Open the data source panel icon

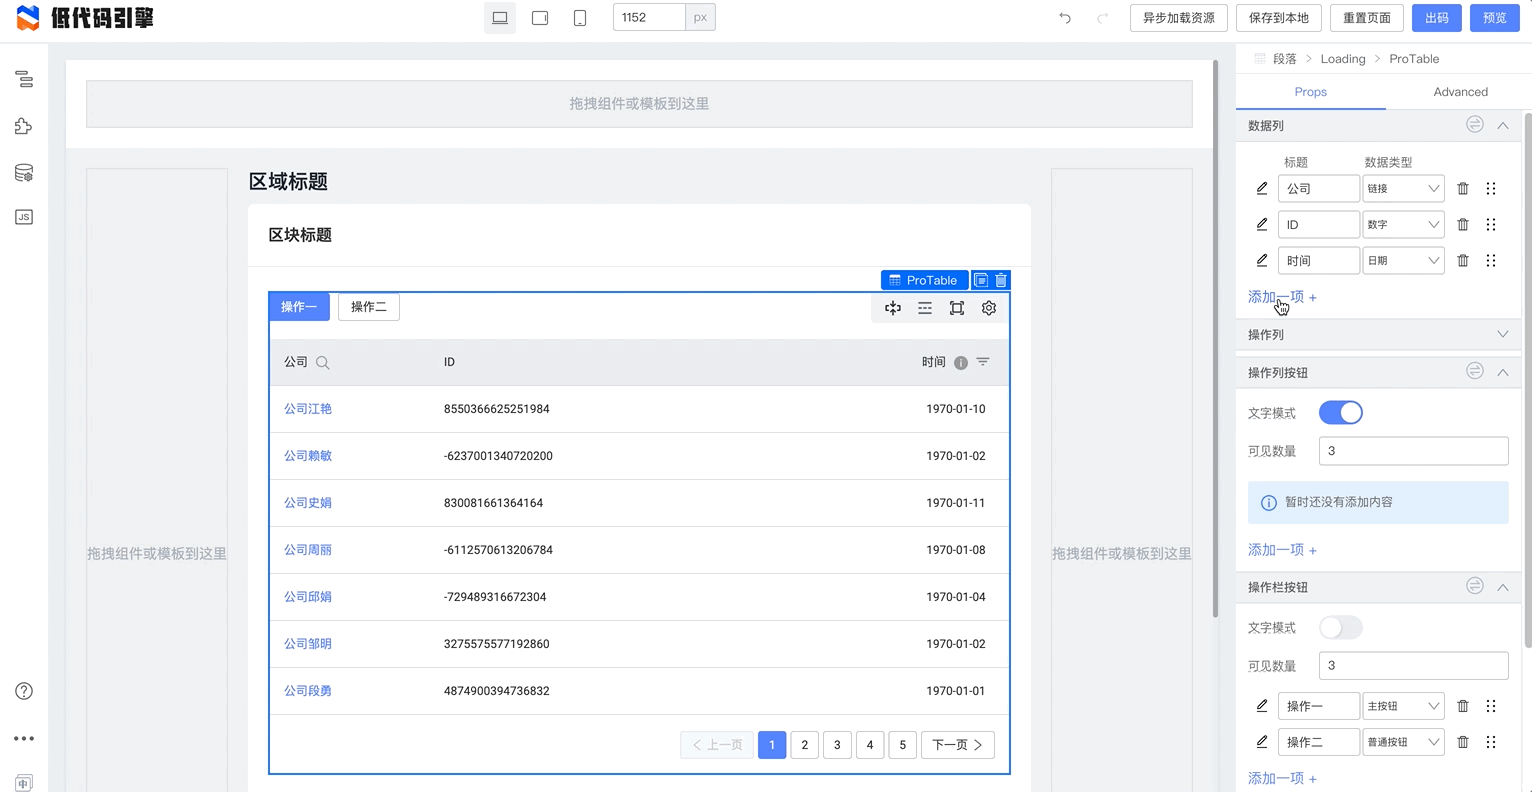pos(24,173)
